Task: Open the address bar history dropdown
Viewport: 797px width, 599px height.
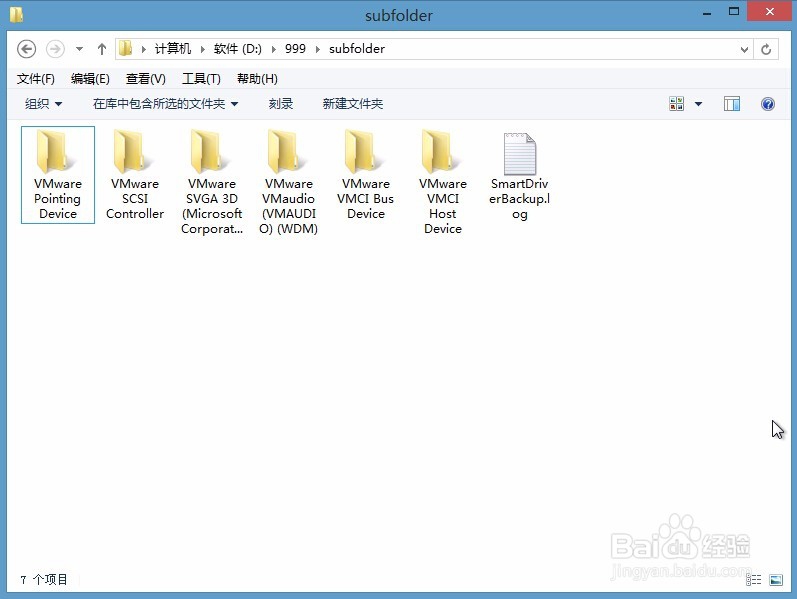Action: point(744,50)
